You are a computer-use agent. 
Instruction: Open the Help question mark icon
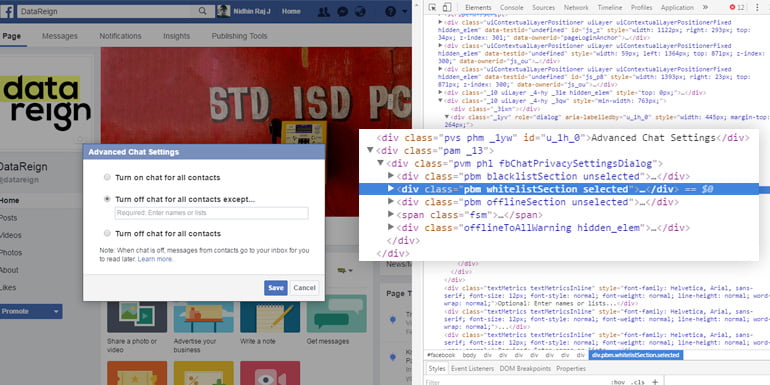tap(390, 11)
